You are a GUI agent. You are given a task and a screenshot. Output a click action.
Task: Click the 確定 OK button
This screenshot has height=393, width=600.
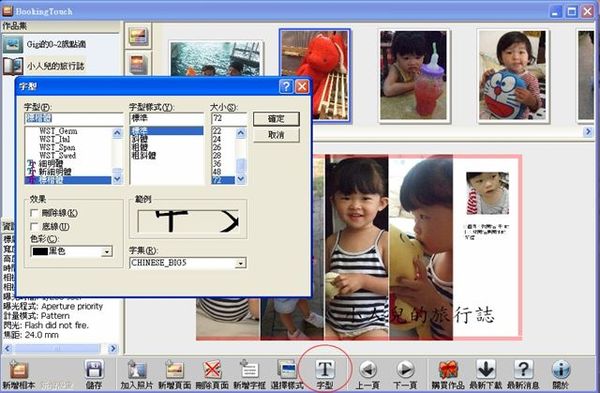tap(276, 119)
